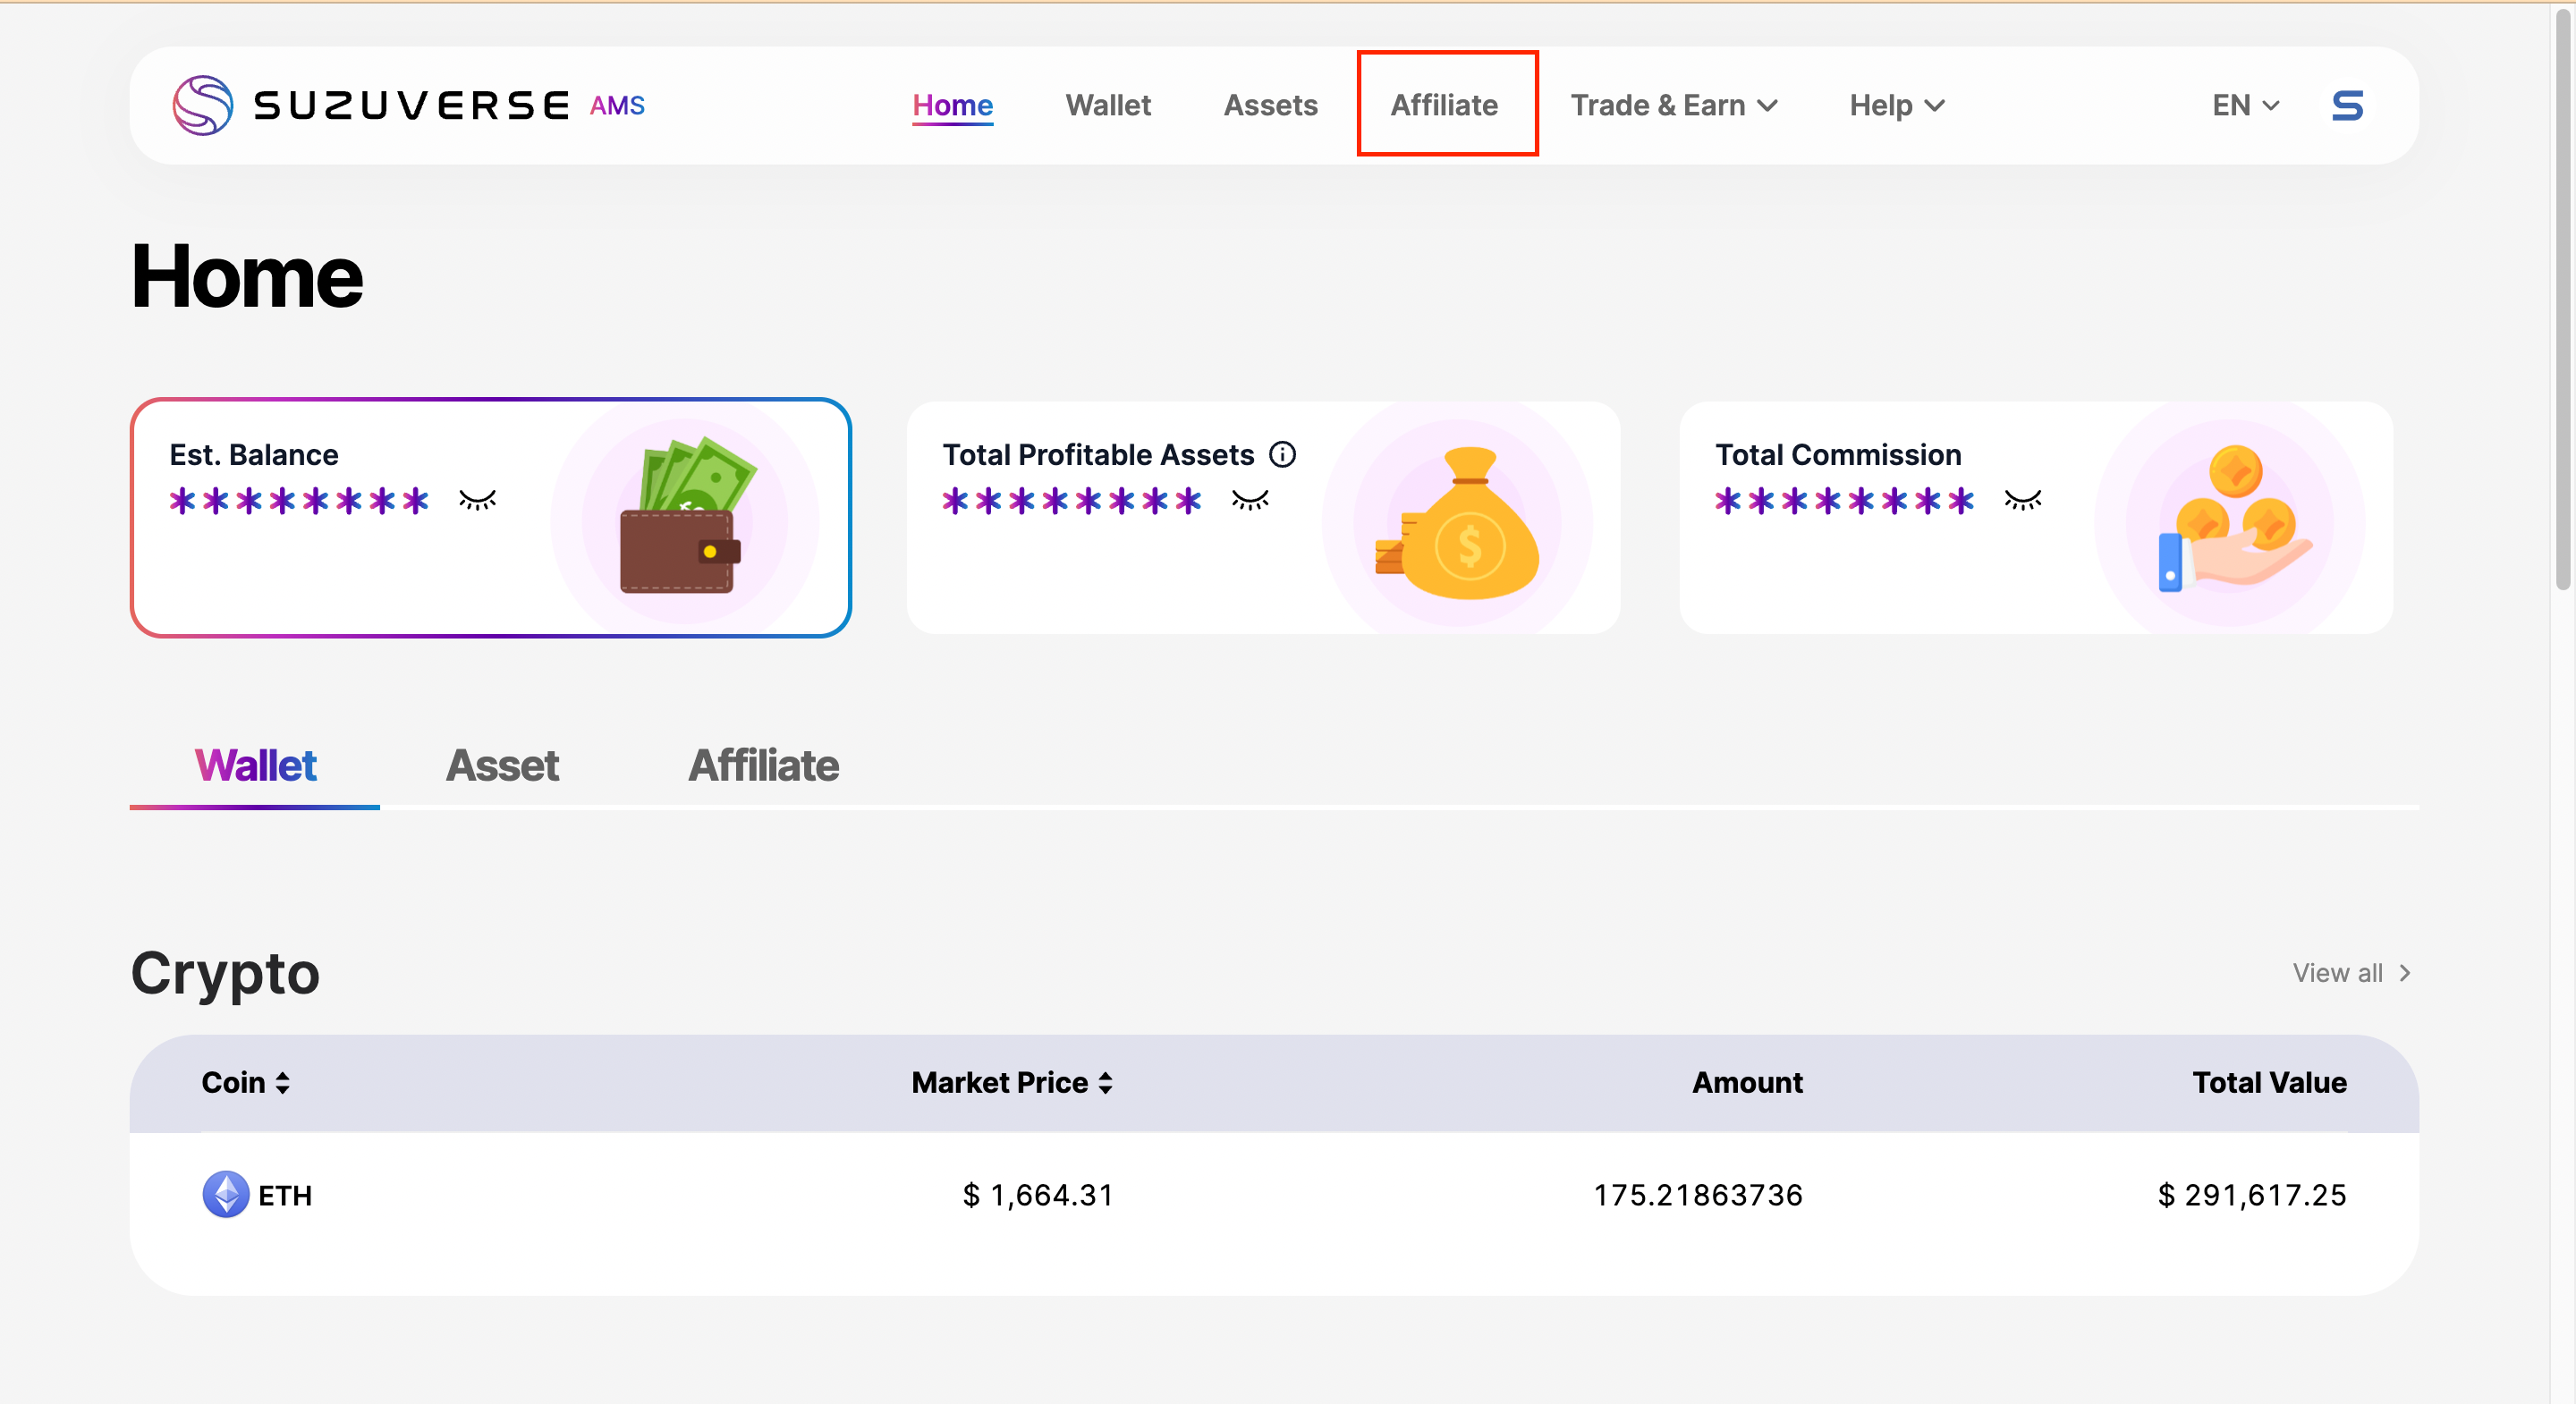Open the blue S profile icon

2346,105
